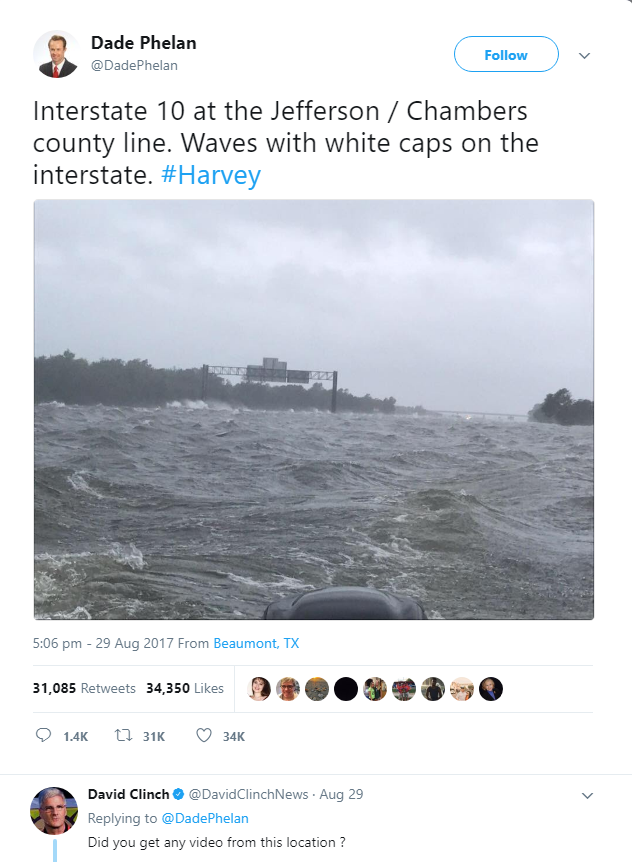Open the solid black liker avatar
The image size is (632, 862).
tap(346, 689)
